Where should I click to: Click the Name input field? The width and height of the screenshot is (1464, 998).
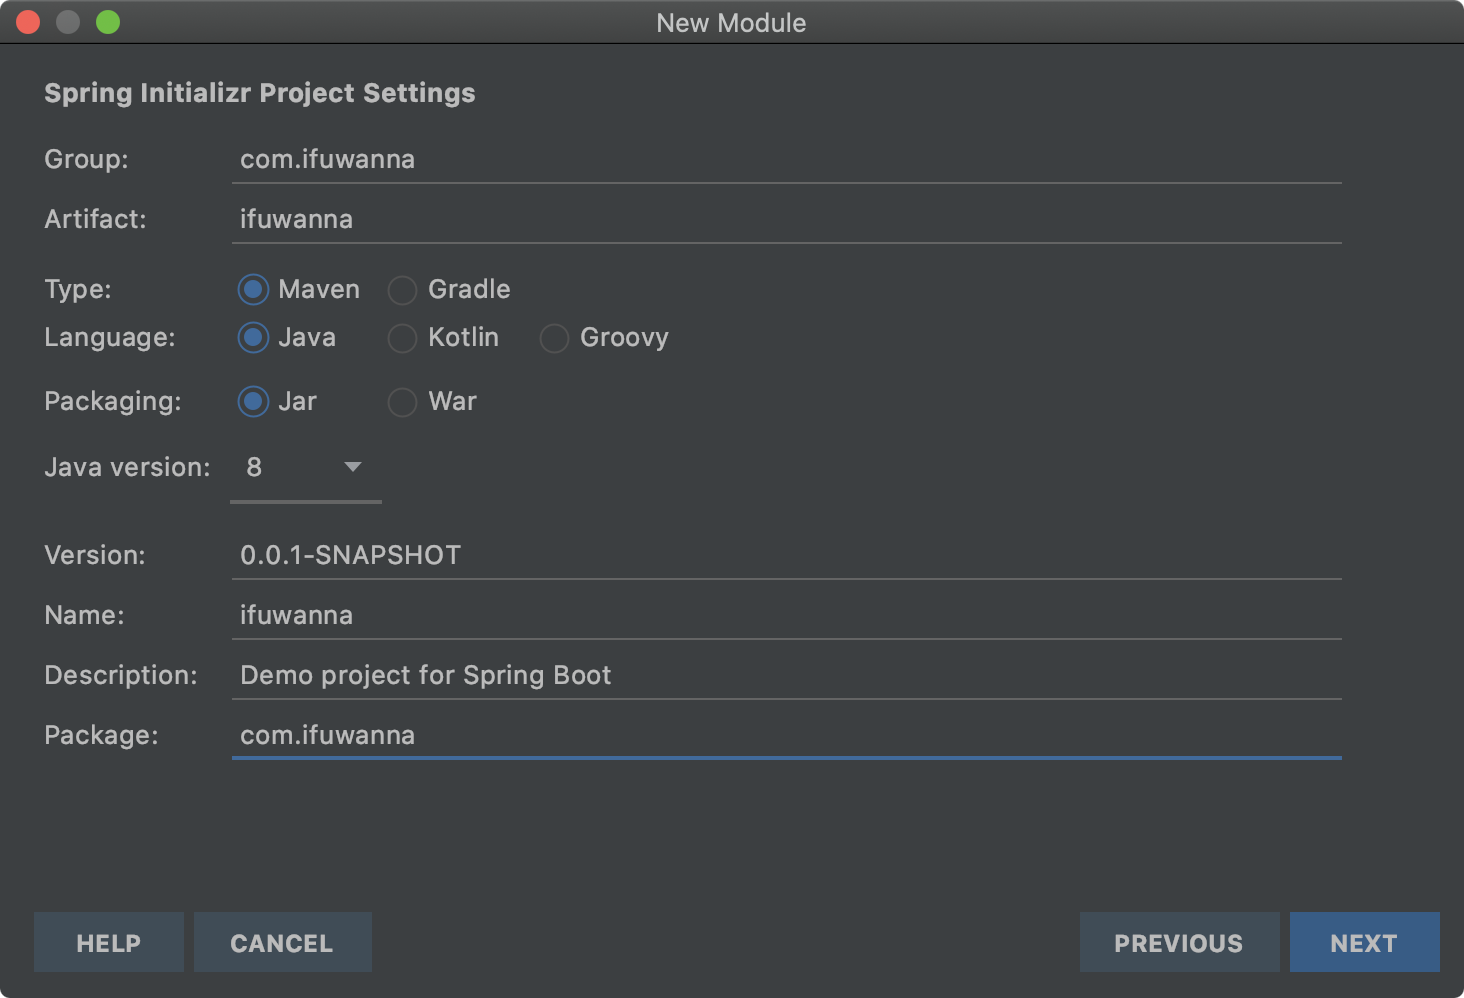click(786, 616)
